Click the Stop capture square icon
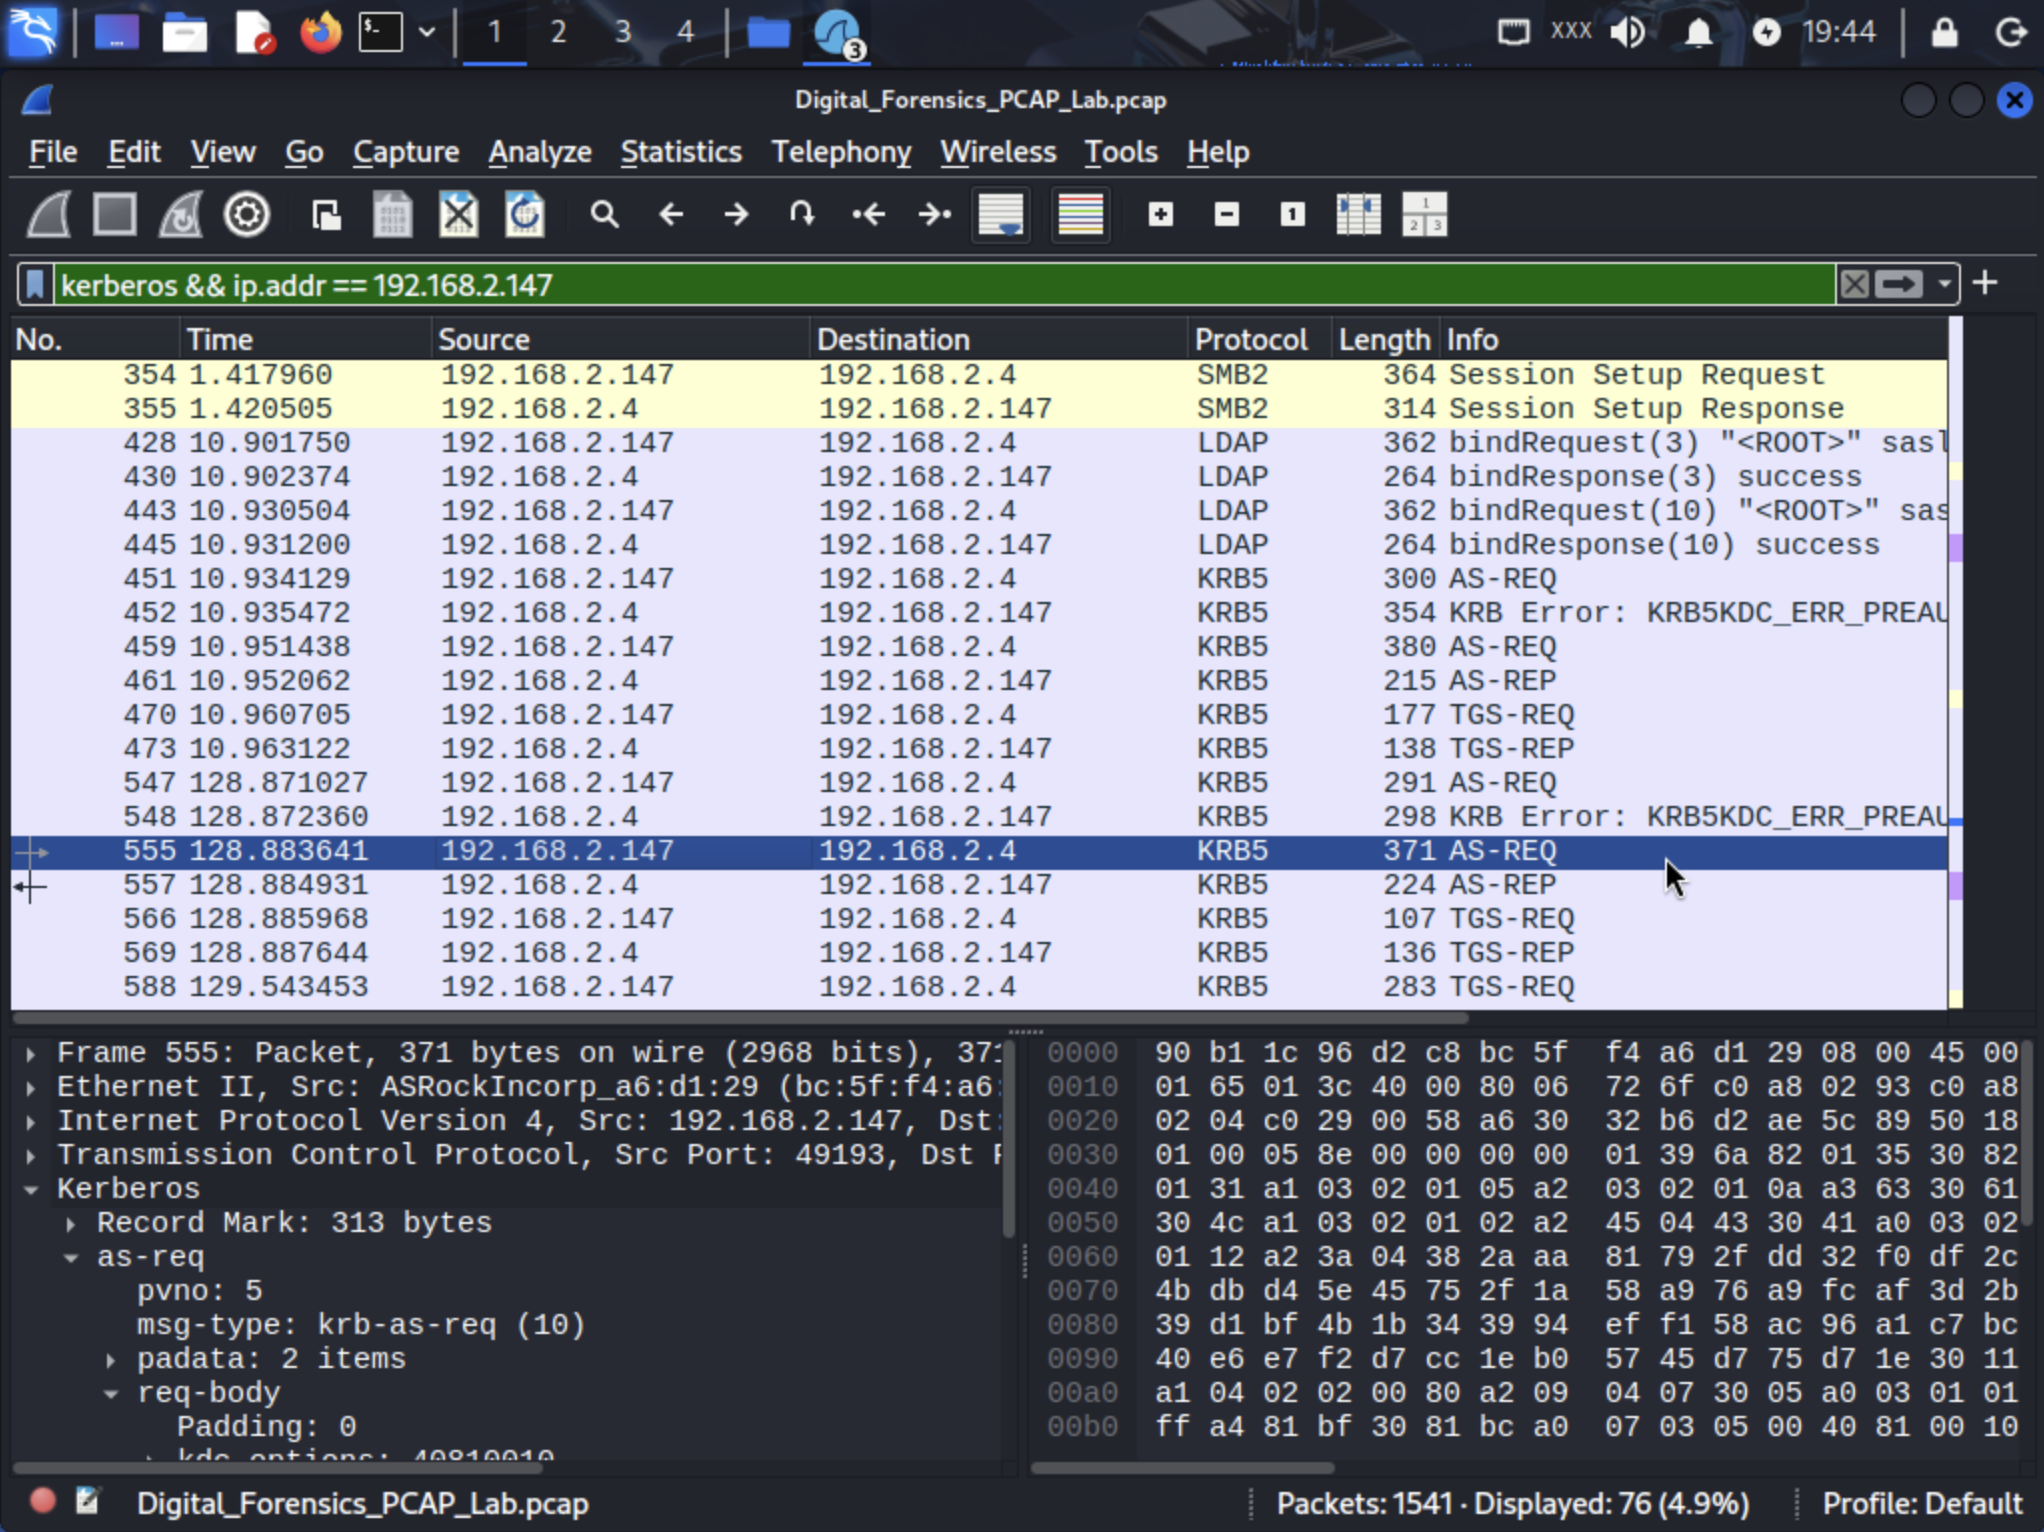This screenshot has width=2044, height=1532. (x=115, y=215)
